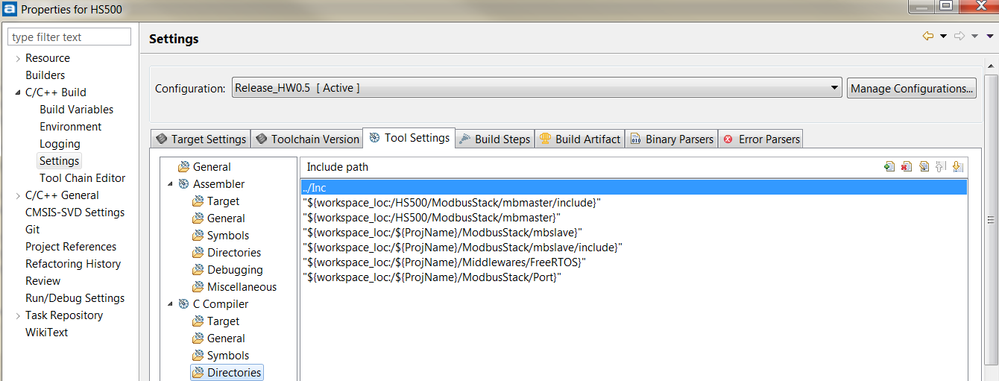Open Project References page
This screenshot has height=381, width=999.
pyautogui.click(x=71, y=247)
